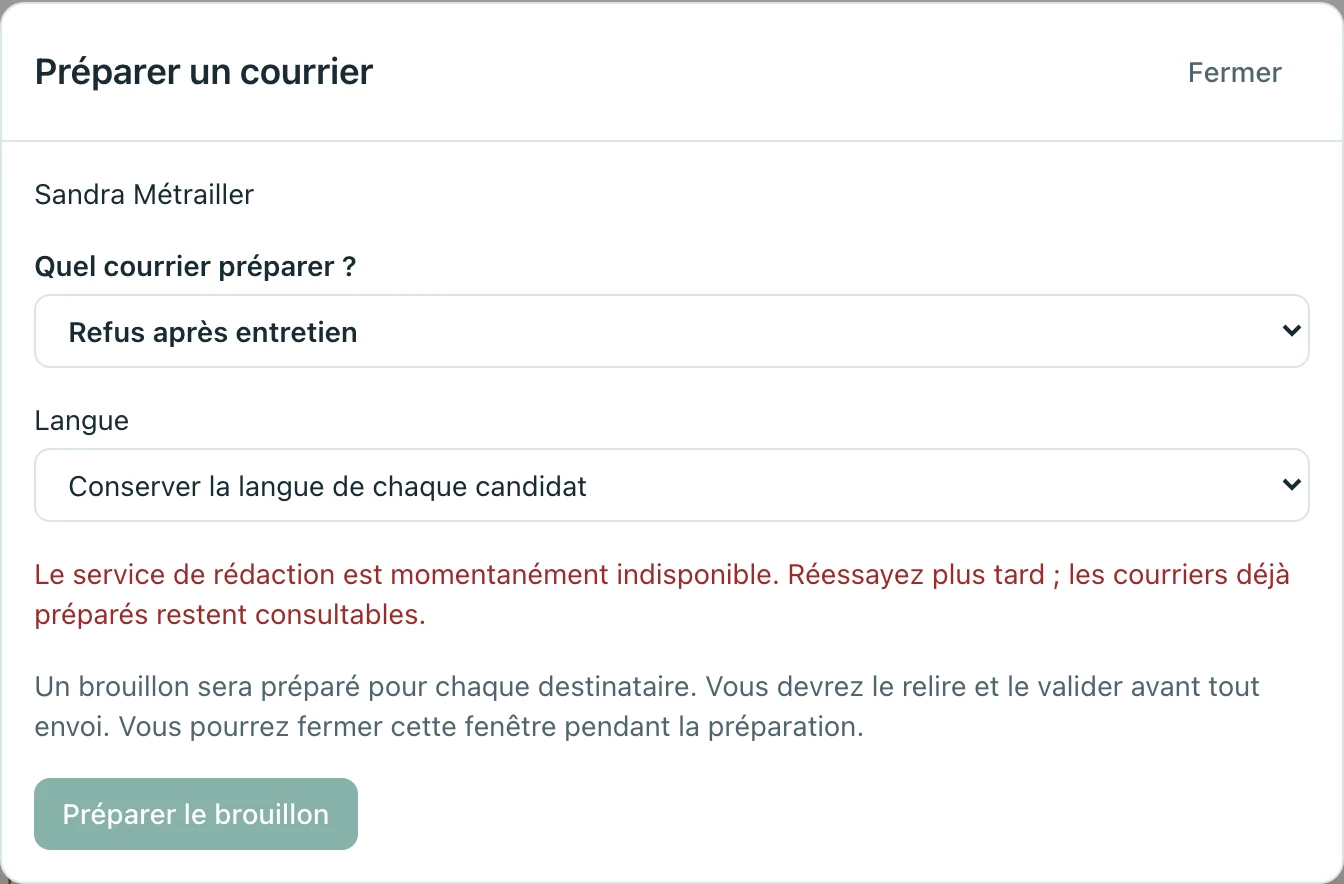Click 'Vous pourrez fermer cette fenêtre' sentence

[x=491, y=727]
